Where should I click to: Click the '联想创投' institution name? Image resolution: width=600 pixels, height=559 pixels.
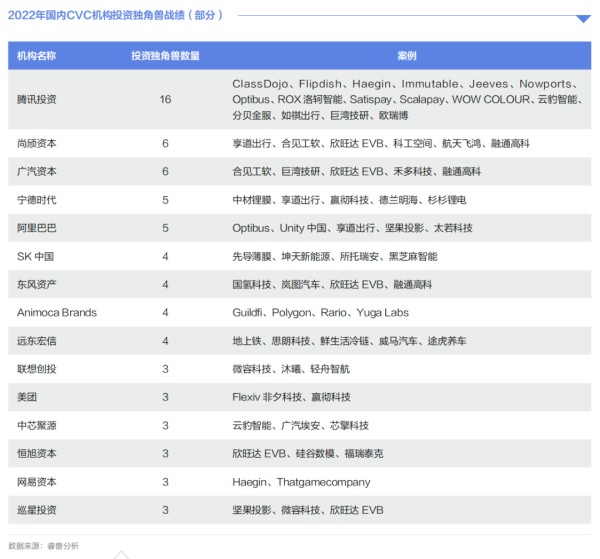[37, 369]
